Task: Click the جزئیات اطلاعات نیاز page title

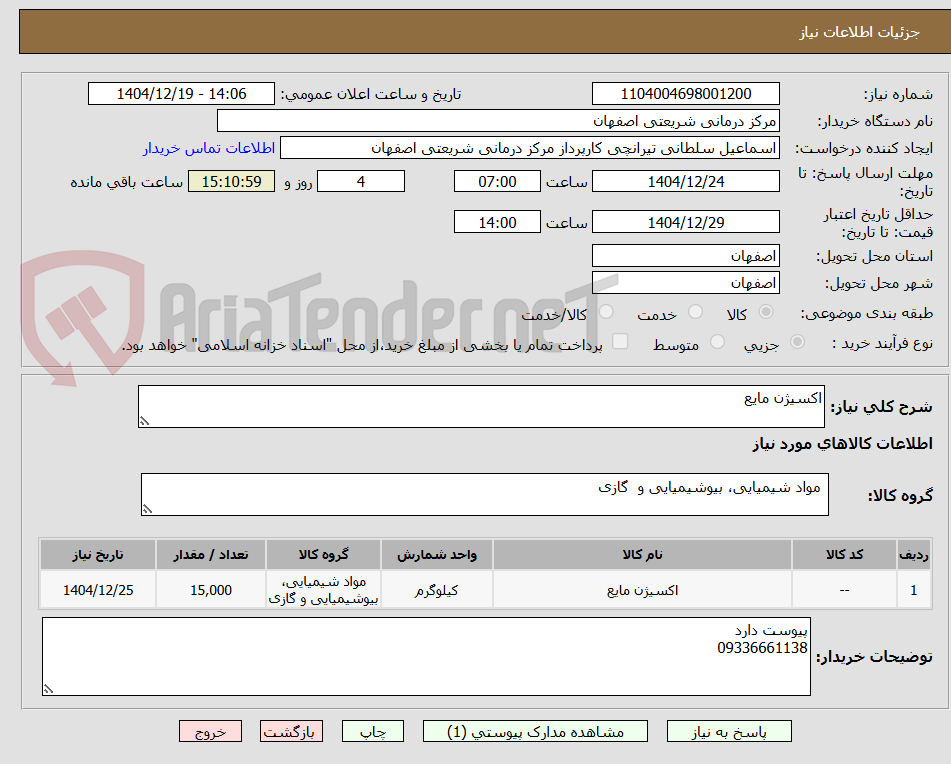Action: coord(859,32)
